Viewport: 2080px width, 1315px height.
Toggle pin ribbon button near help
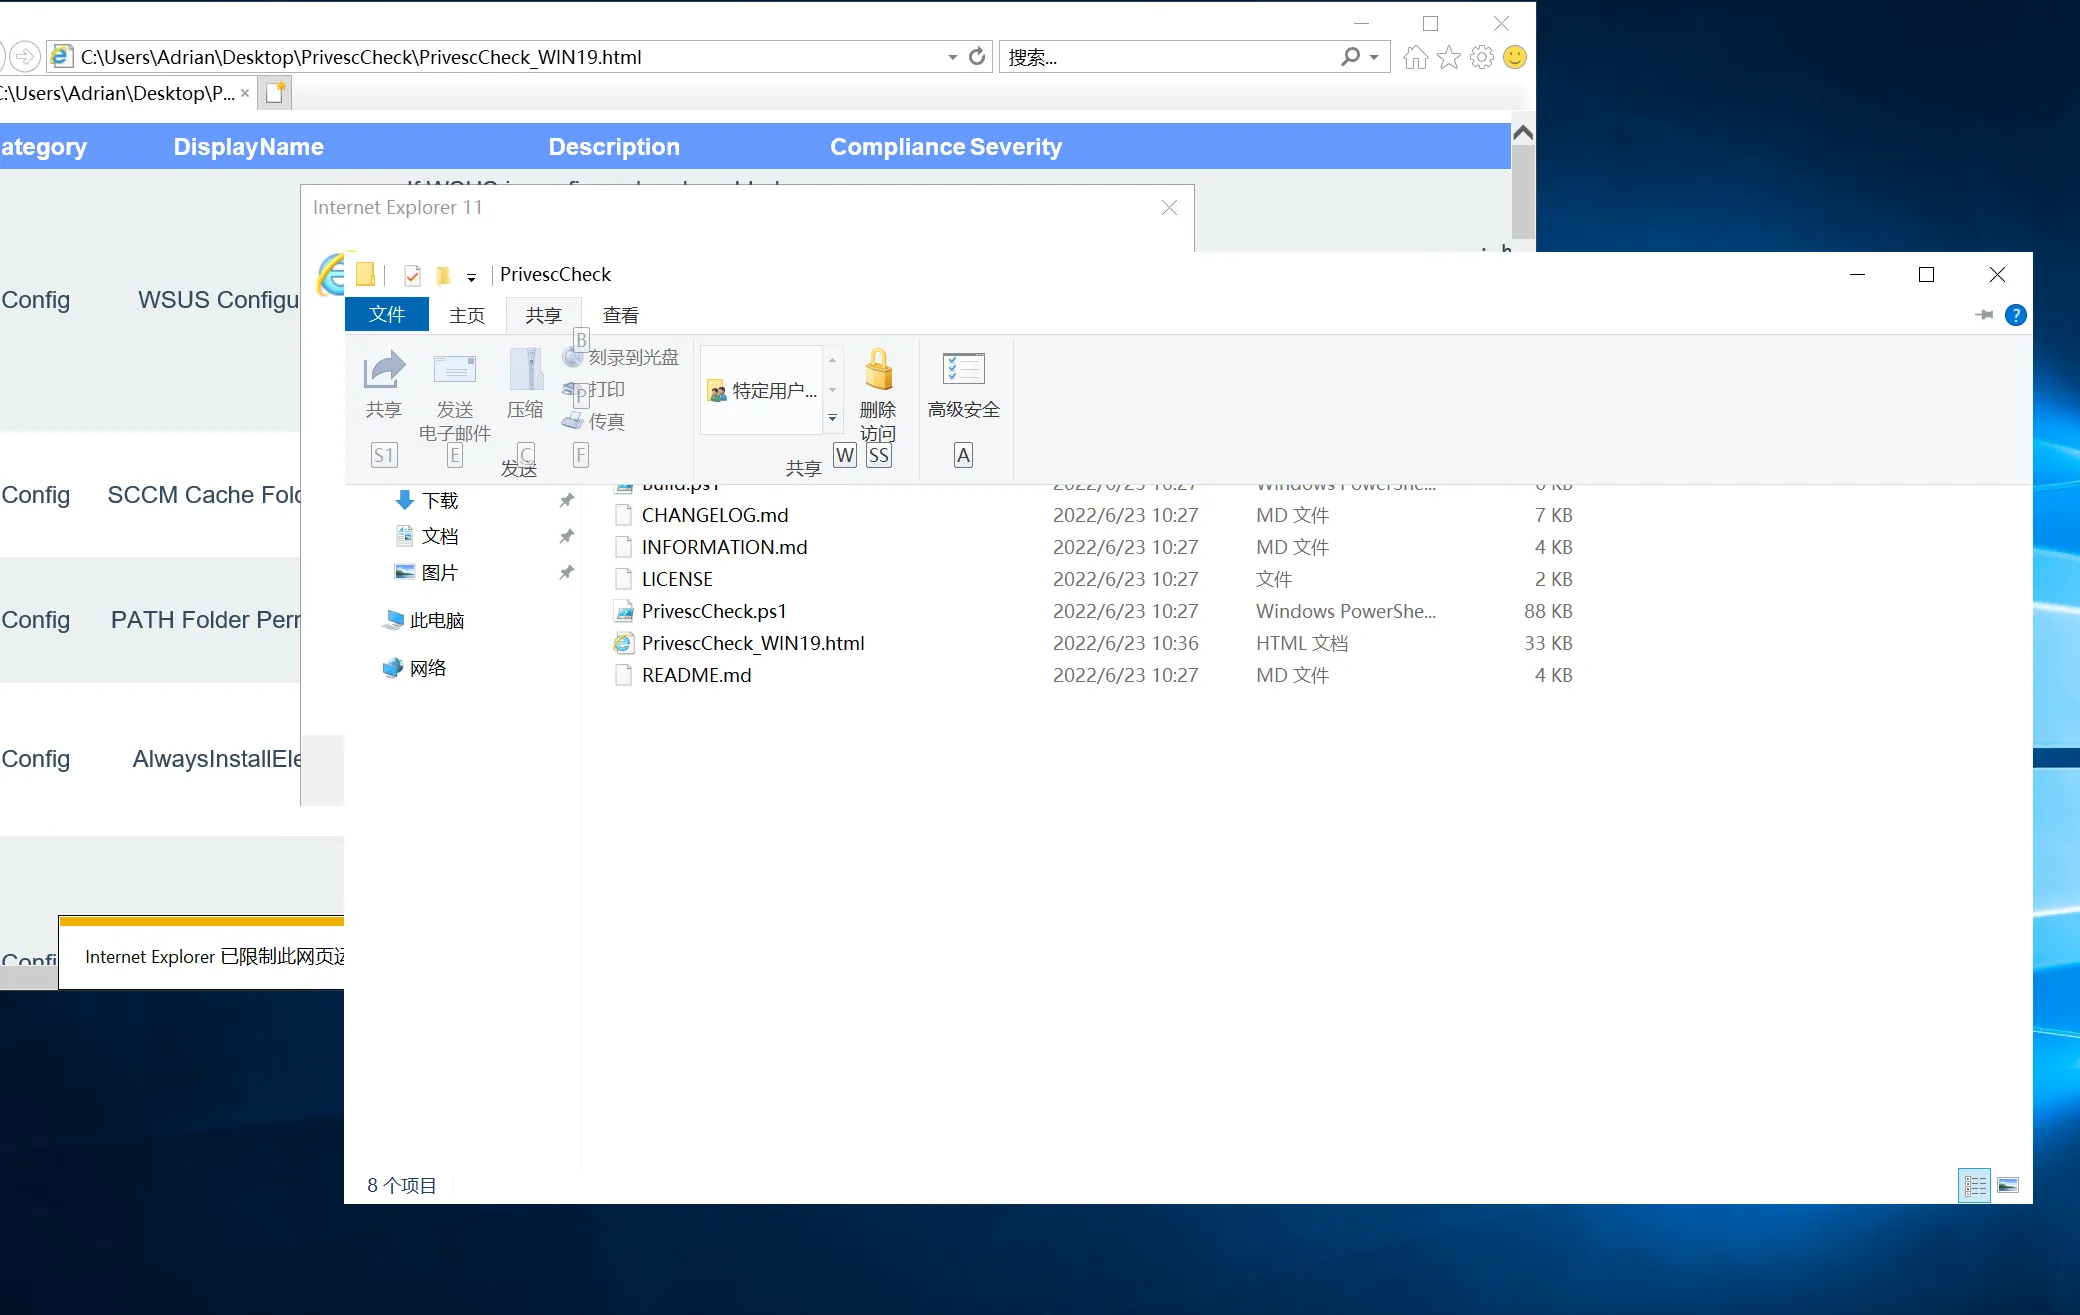(1984, 315)
